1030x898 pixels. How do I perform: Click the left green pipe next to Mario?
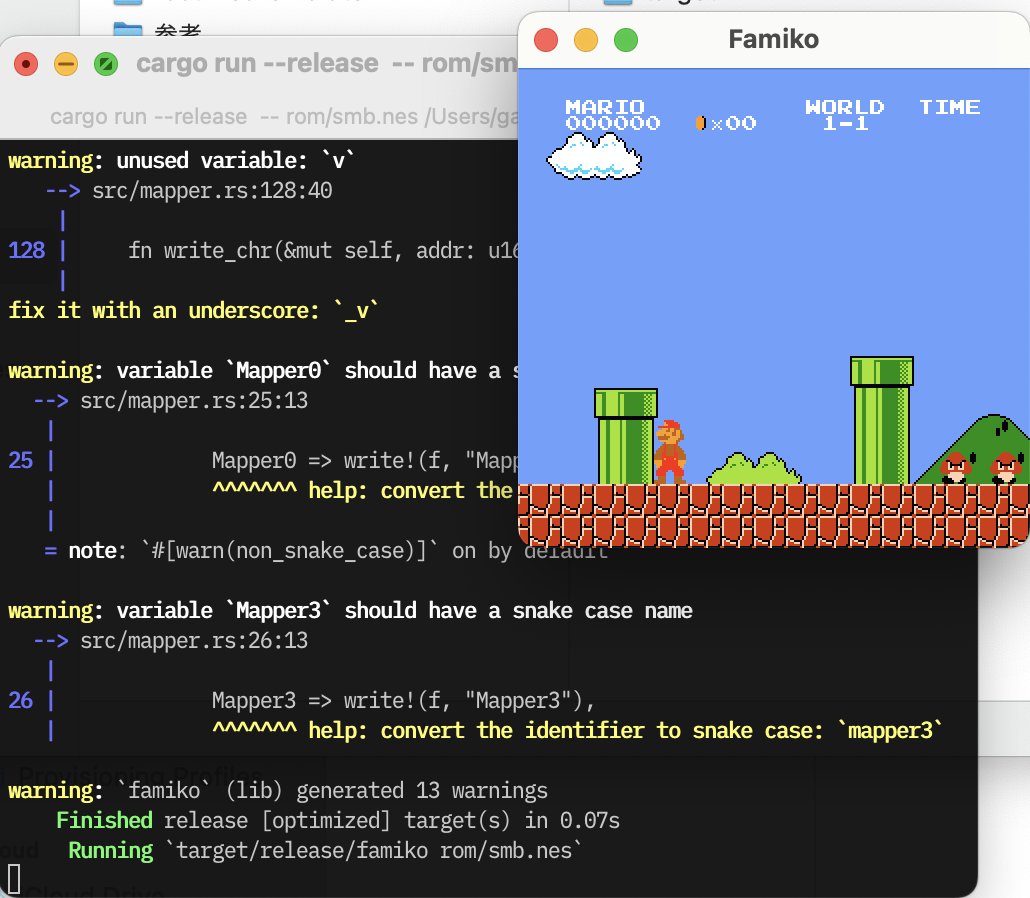626,436
